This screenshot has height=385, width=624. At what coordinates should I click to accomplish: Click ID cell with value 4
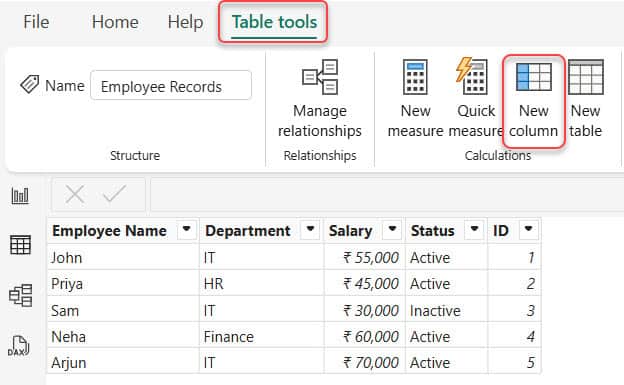point(514,336)
